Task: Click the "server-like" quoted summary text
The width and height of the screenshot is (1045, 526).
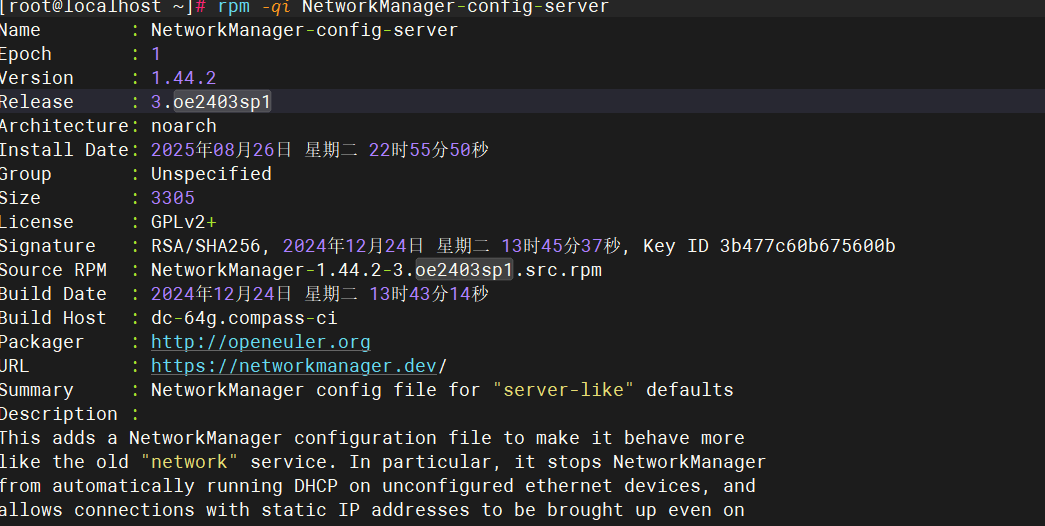Action: click(x=563, y=390)
